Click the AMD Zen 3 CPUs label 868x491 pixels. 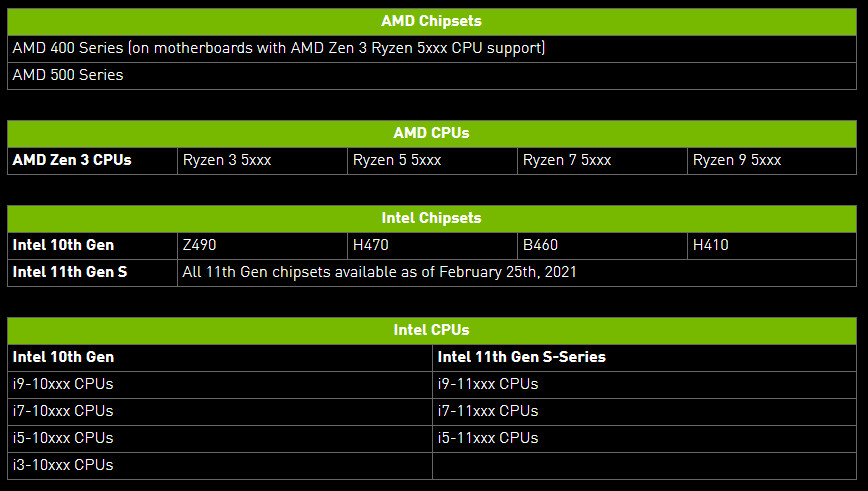72,160
